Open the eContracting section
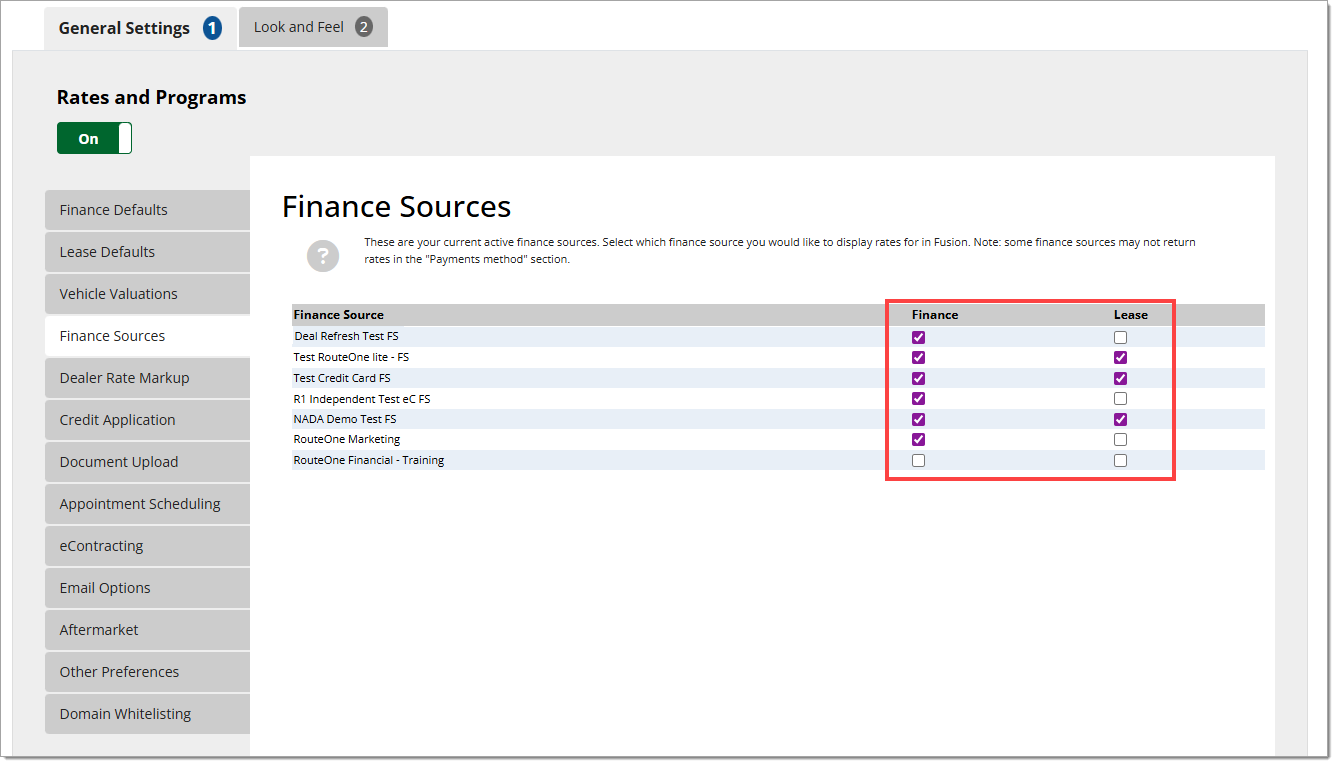This screenshot has width=1335, height=764. (x=147, y=546)
